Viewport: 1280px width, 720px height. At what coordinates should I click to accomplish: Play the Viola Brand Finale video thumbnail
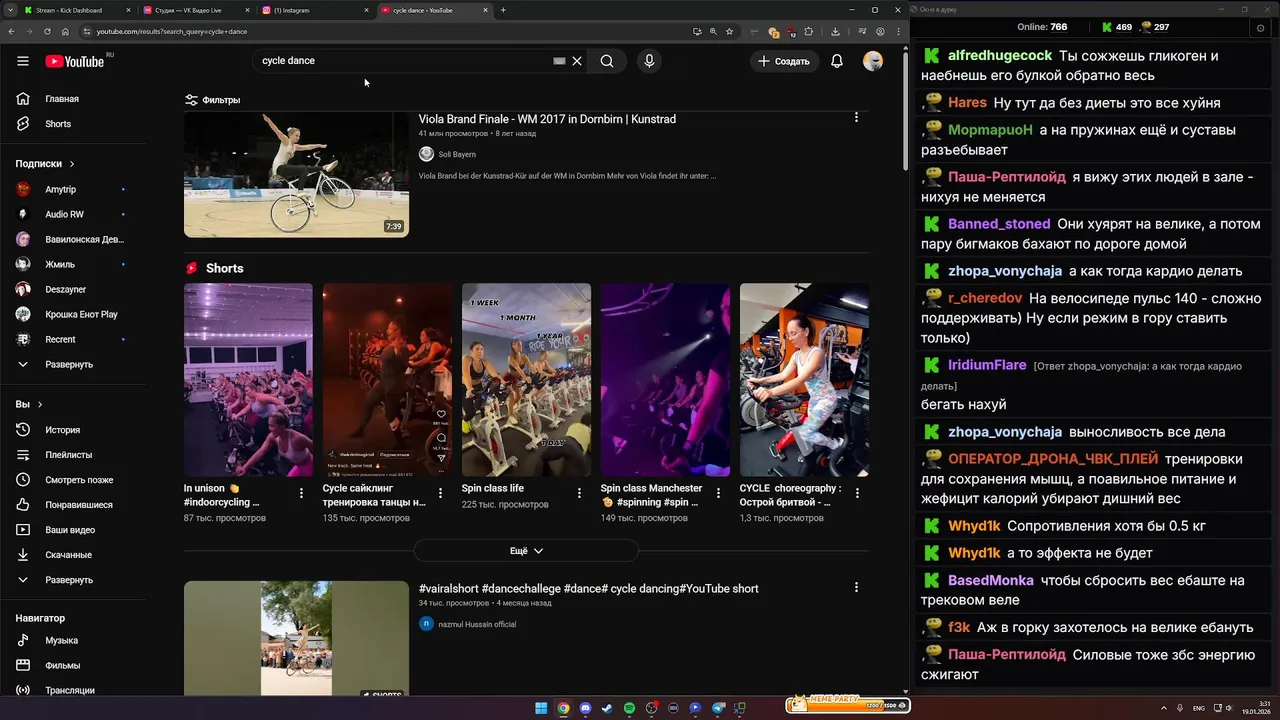pyautogui.click(x=296, y=174)
